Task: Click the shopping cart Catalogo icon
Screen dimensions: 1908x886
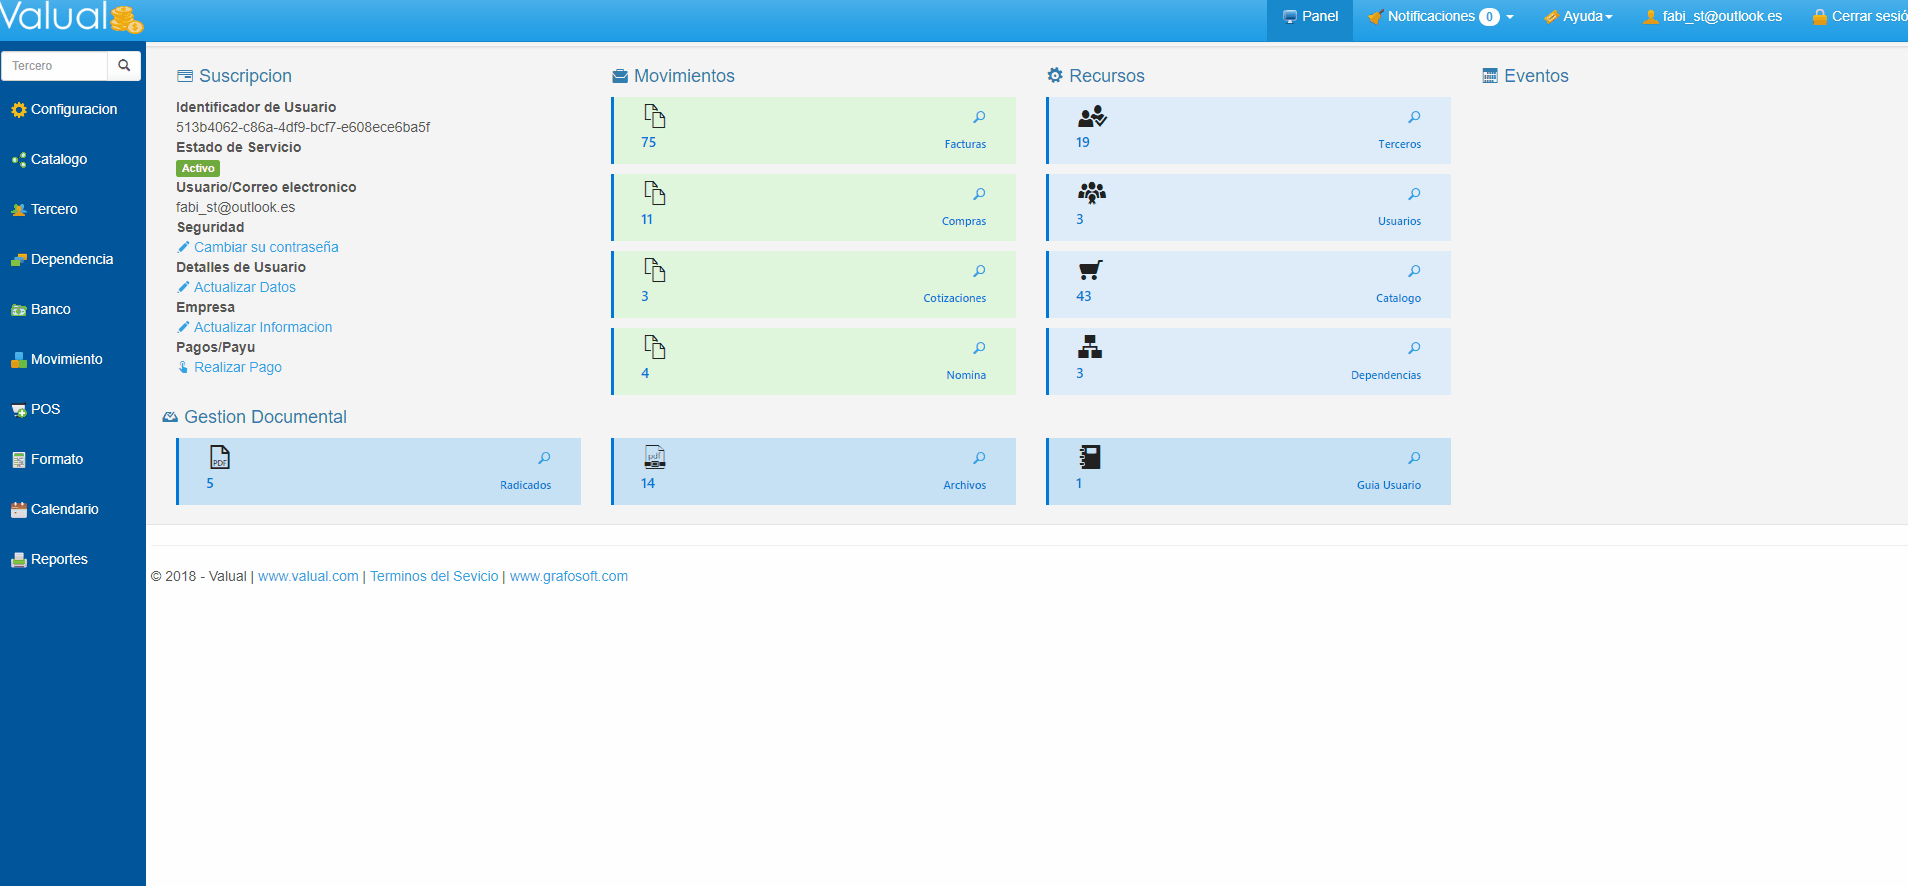Action: click(1090, 270)
